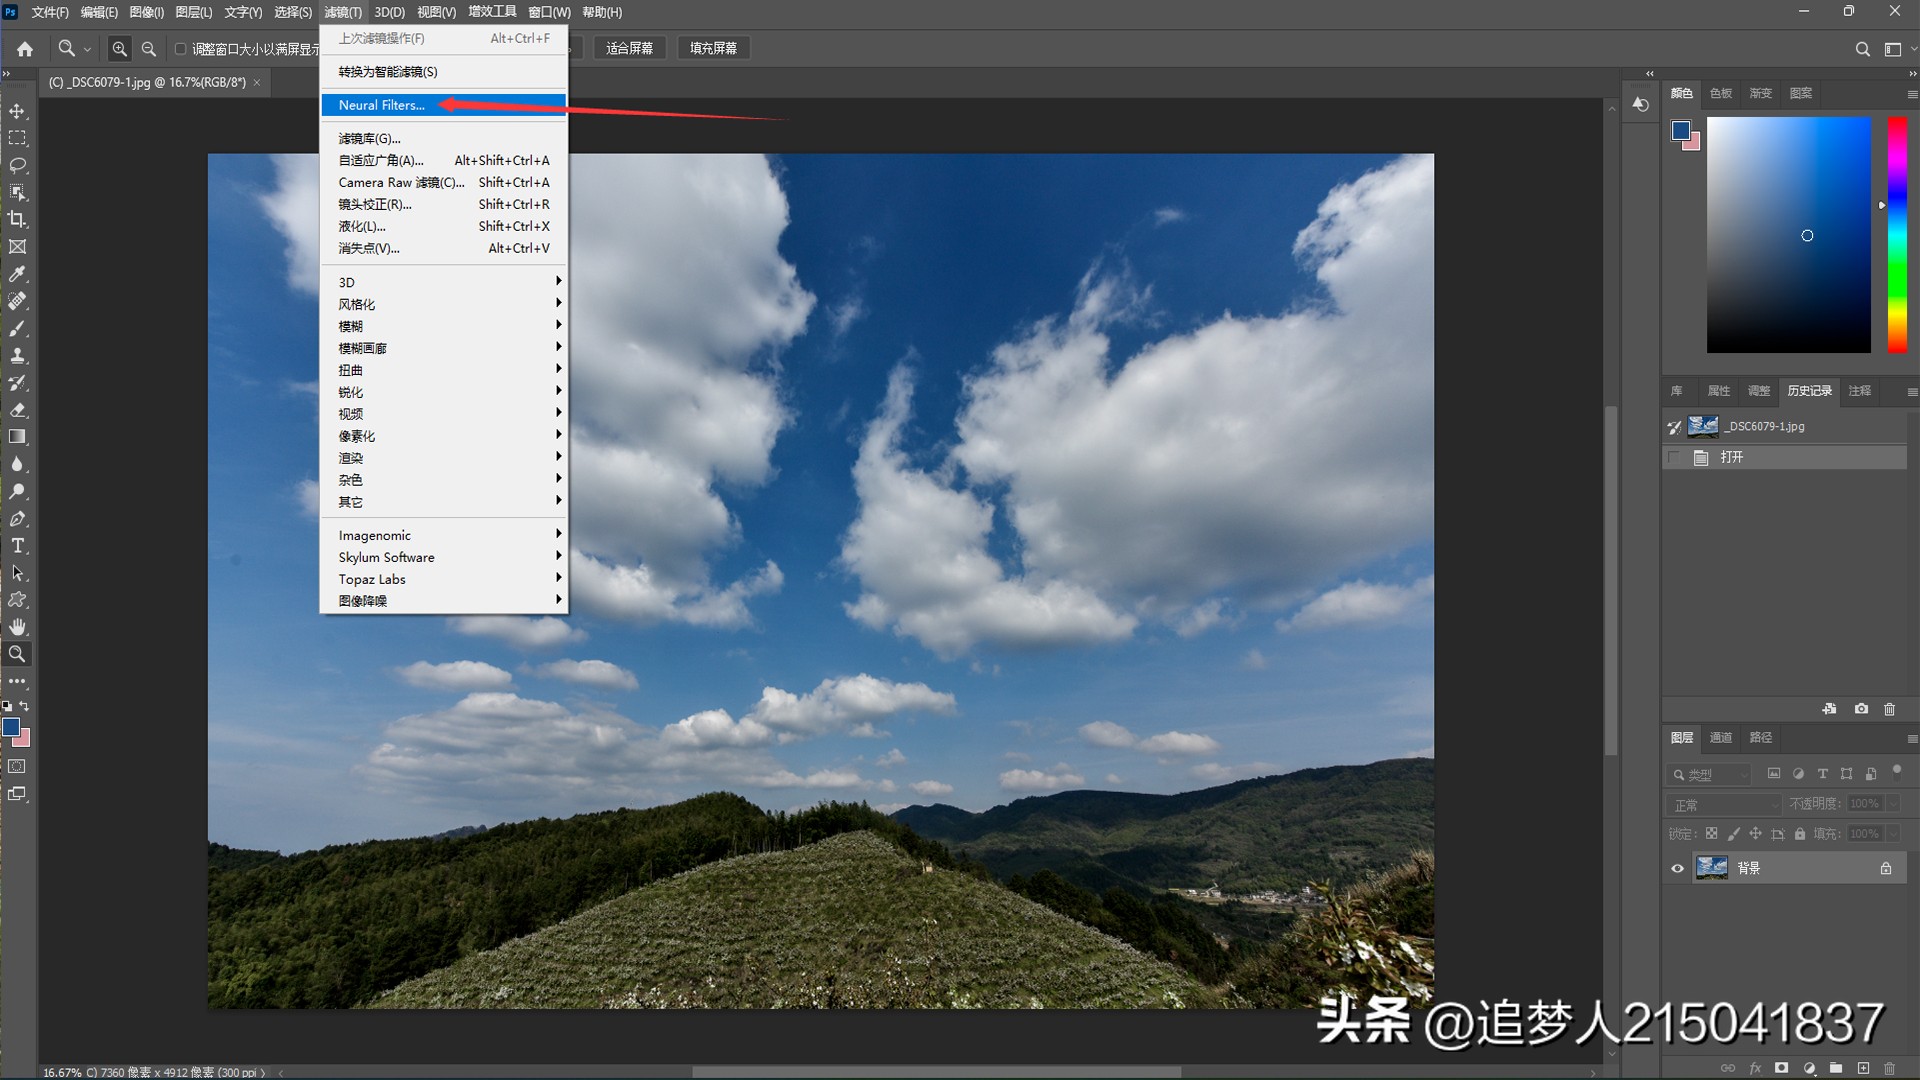Toggle the 调整窗口大小以满屏显示 checkbox

point(180,48)
